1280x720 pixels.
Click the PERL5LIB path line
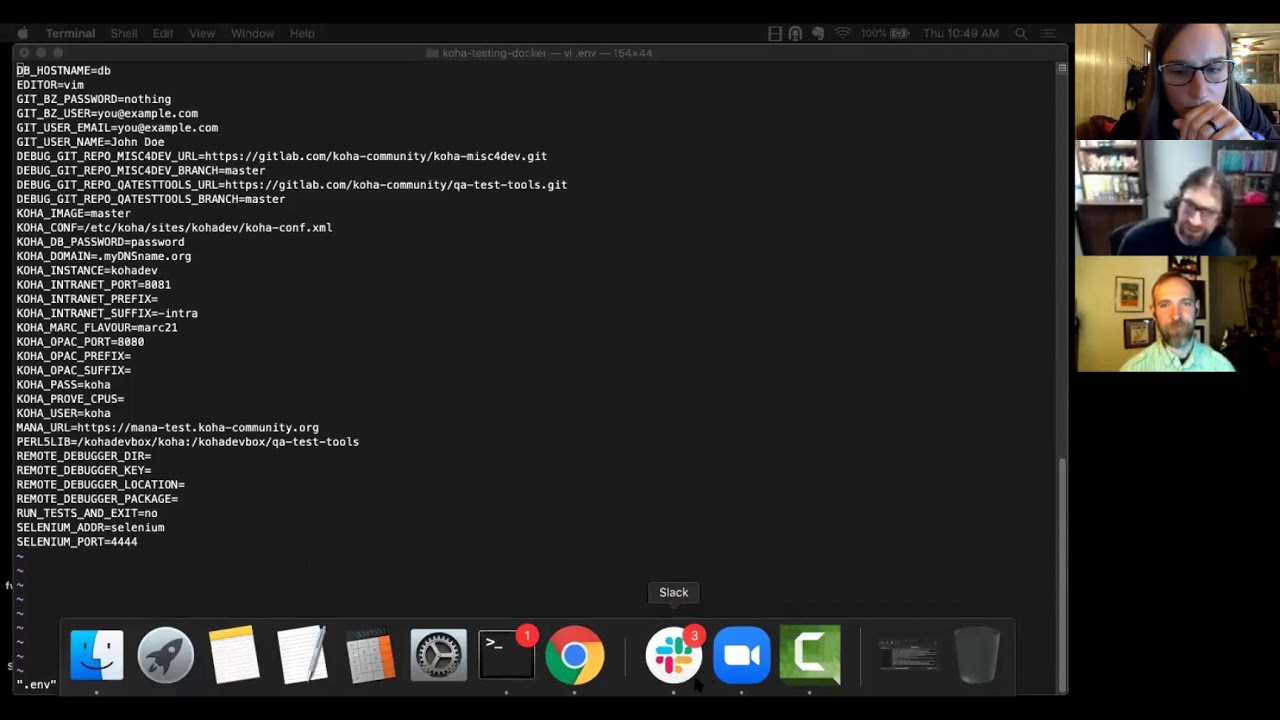[x=187, y=441]
